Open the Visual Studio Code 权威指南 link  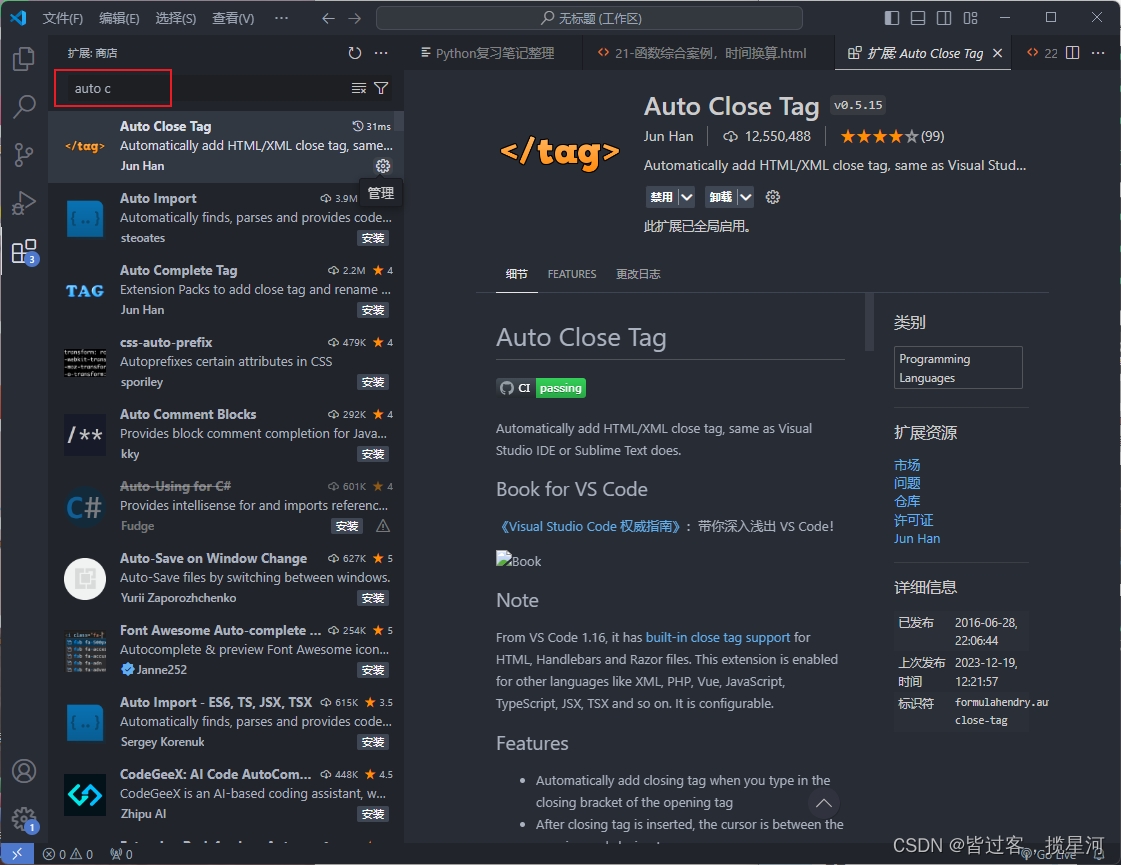590,526
